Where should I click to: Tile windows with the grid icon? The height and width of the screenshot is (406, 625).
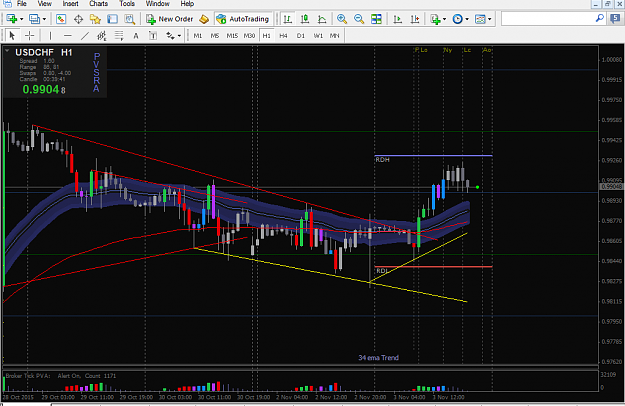click(x=376, y=19)
